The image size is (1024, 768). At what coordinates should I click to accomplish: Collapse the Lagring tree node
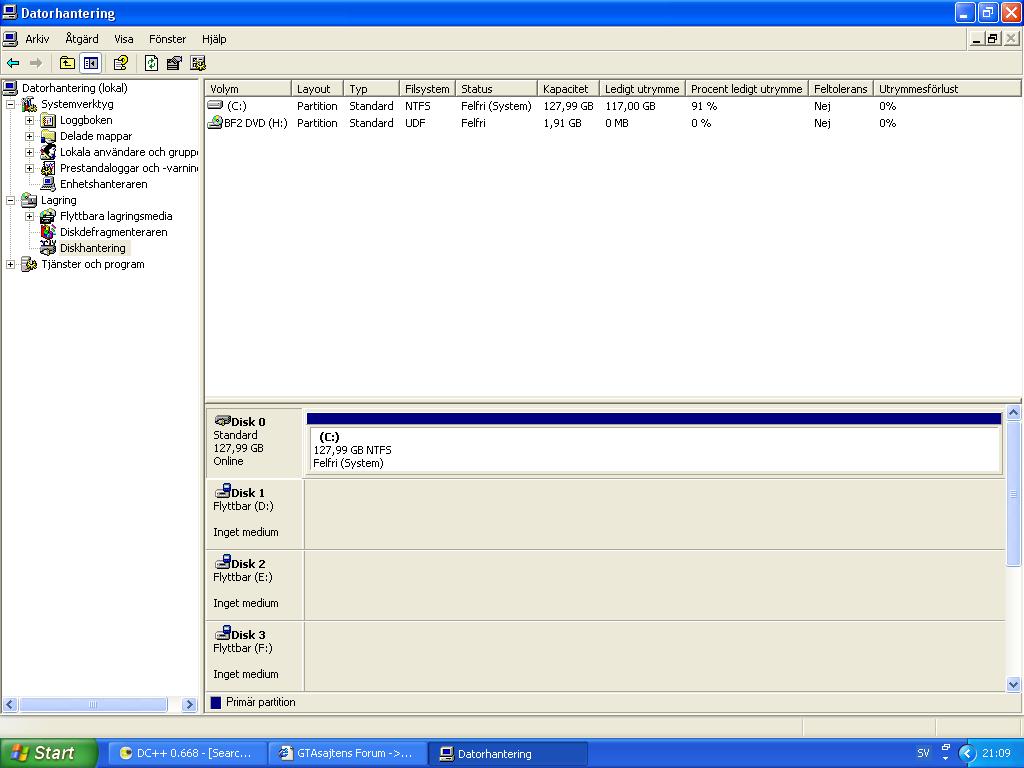(x=10, y=200)
